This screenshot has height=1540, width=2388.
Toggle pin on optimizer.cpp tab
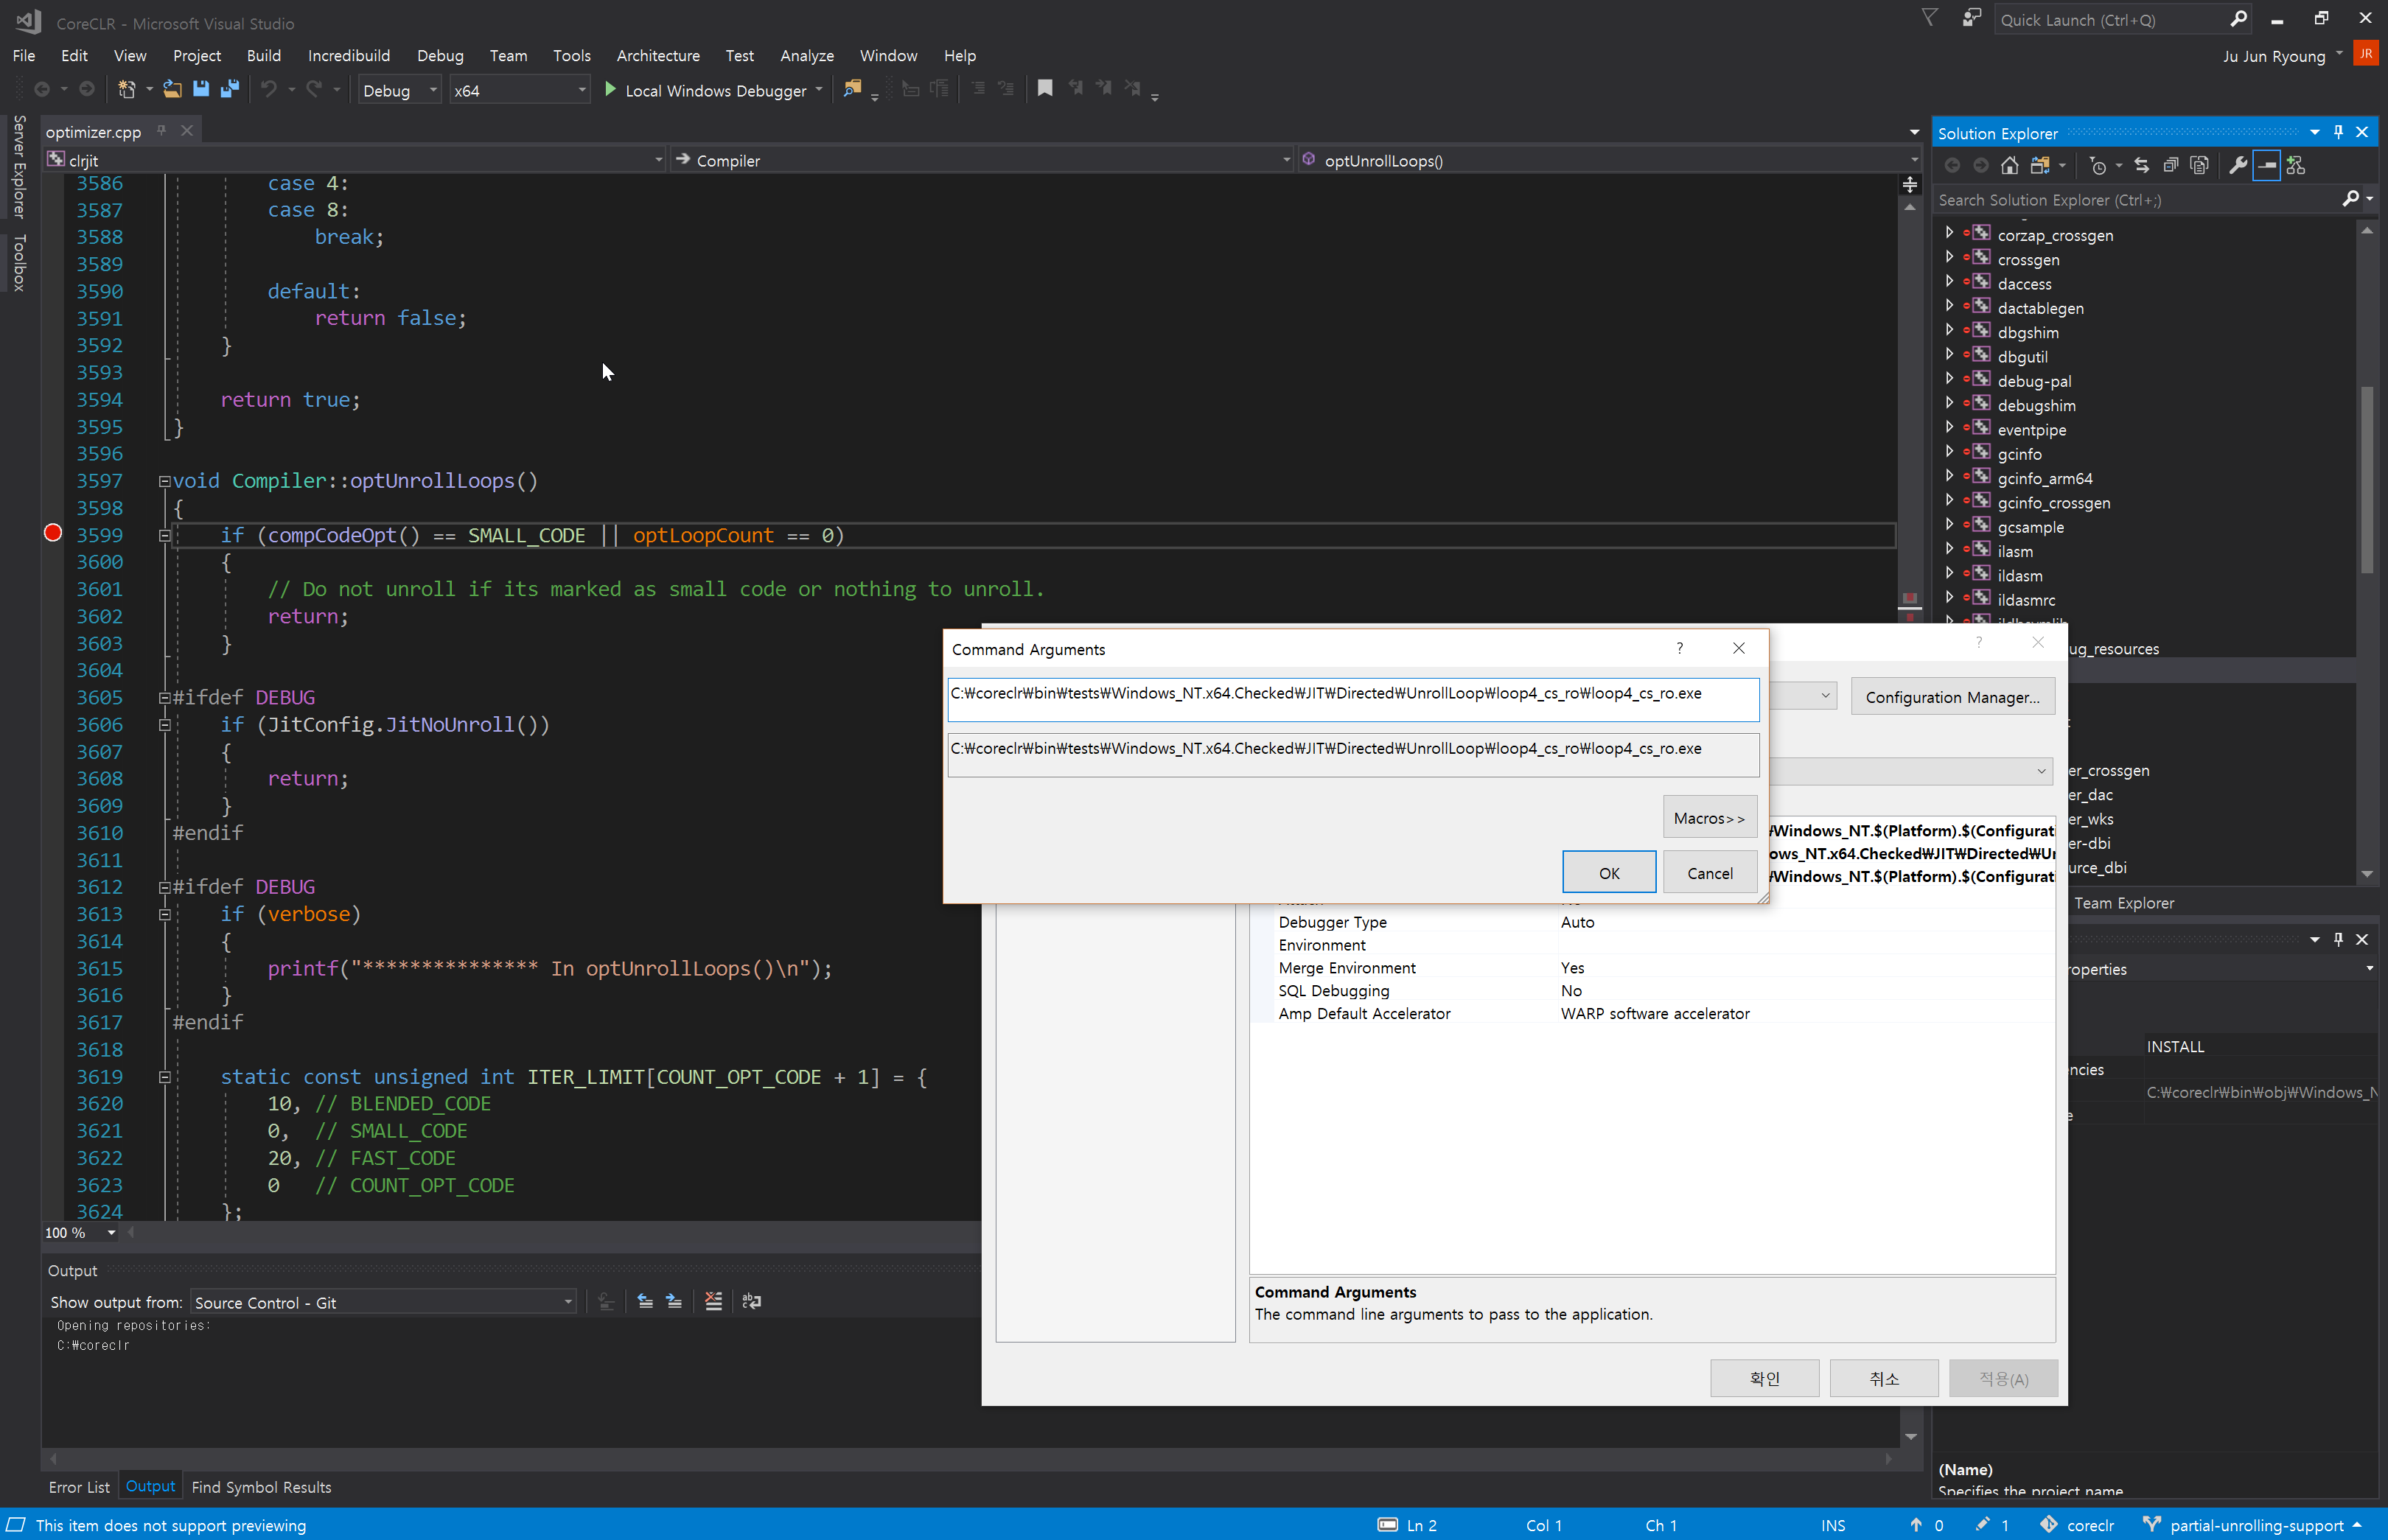tap(161, 131)
